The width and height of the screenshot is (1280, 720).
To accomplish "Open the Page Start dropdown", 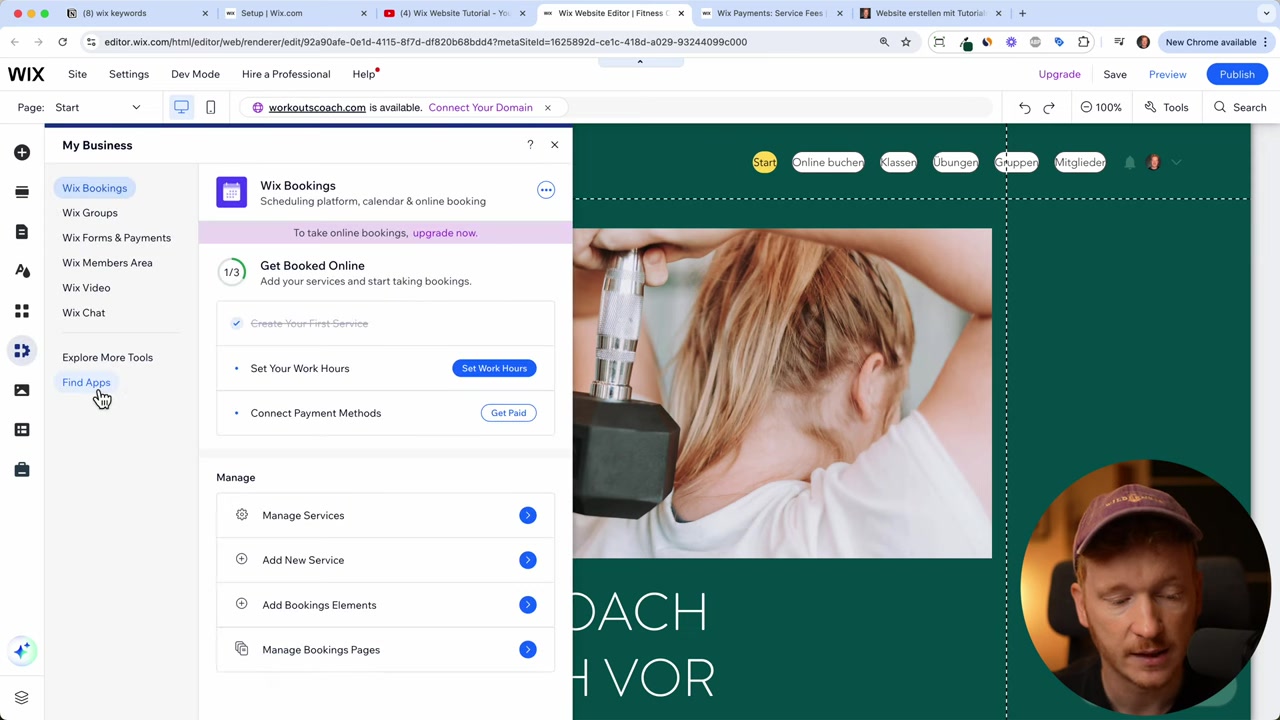I will (98, 107).
